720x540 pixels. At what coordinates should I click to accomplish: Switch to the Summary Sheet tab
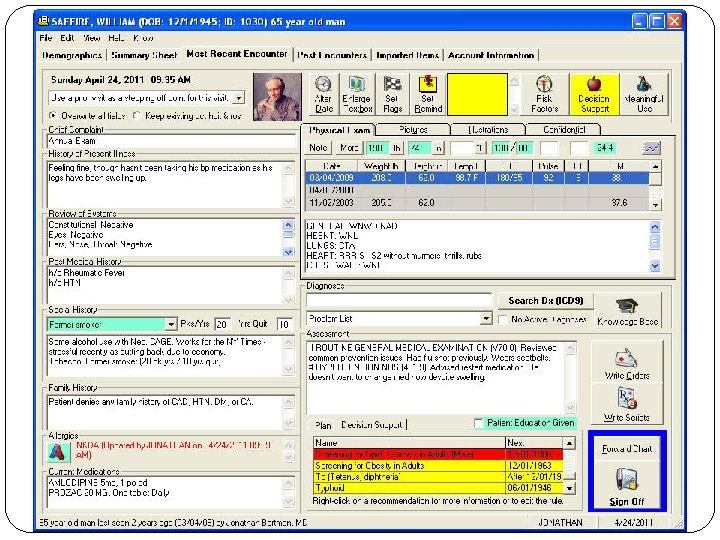[144, 55]
